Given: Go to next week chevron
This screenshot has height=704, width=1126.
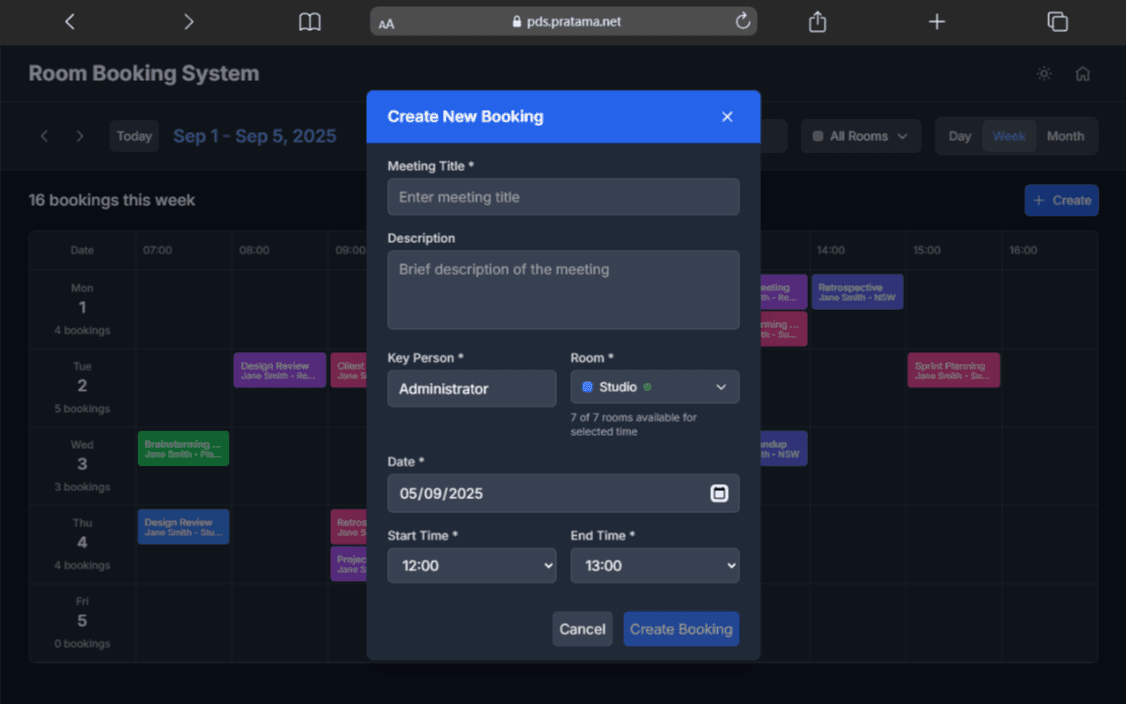Looking at the screenshot, I should click(80, 136).
